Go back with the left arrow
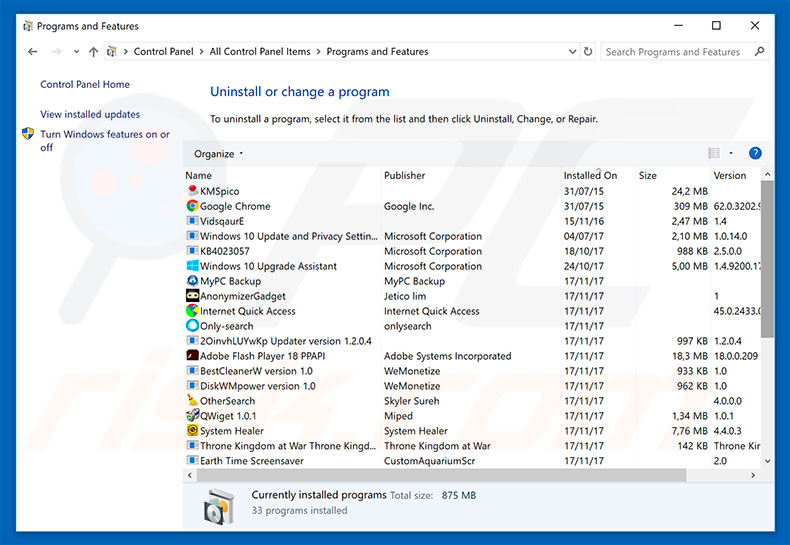 [x=33, y=51]
